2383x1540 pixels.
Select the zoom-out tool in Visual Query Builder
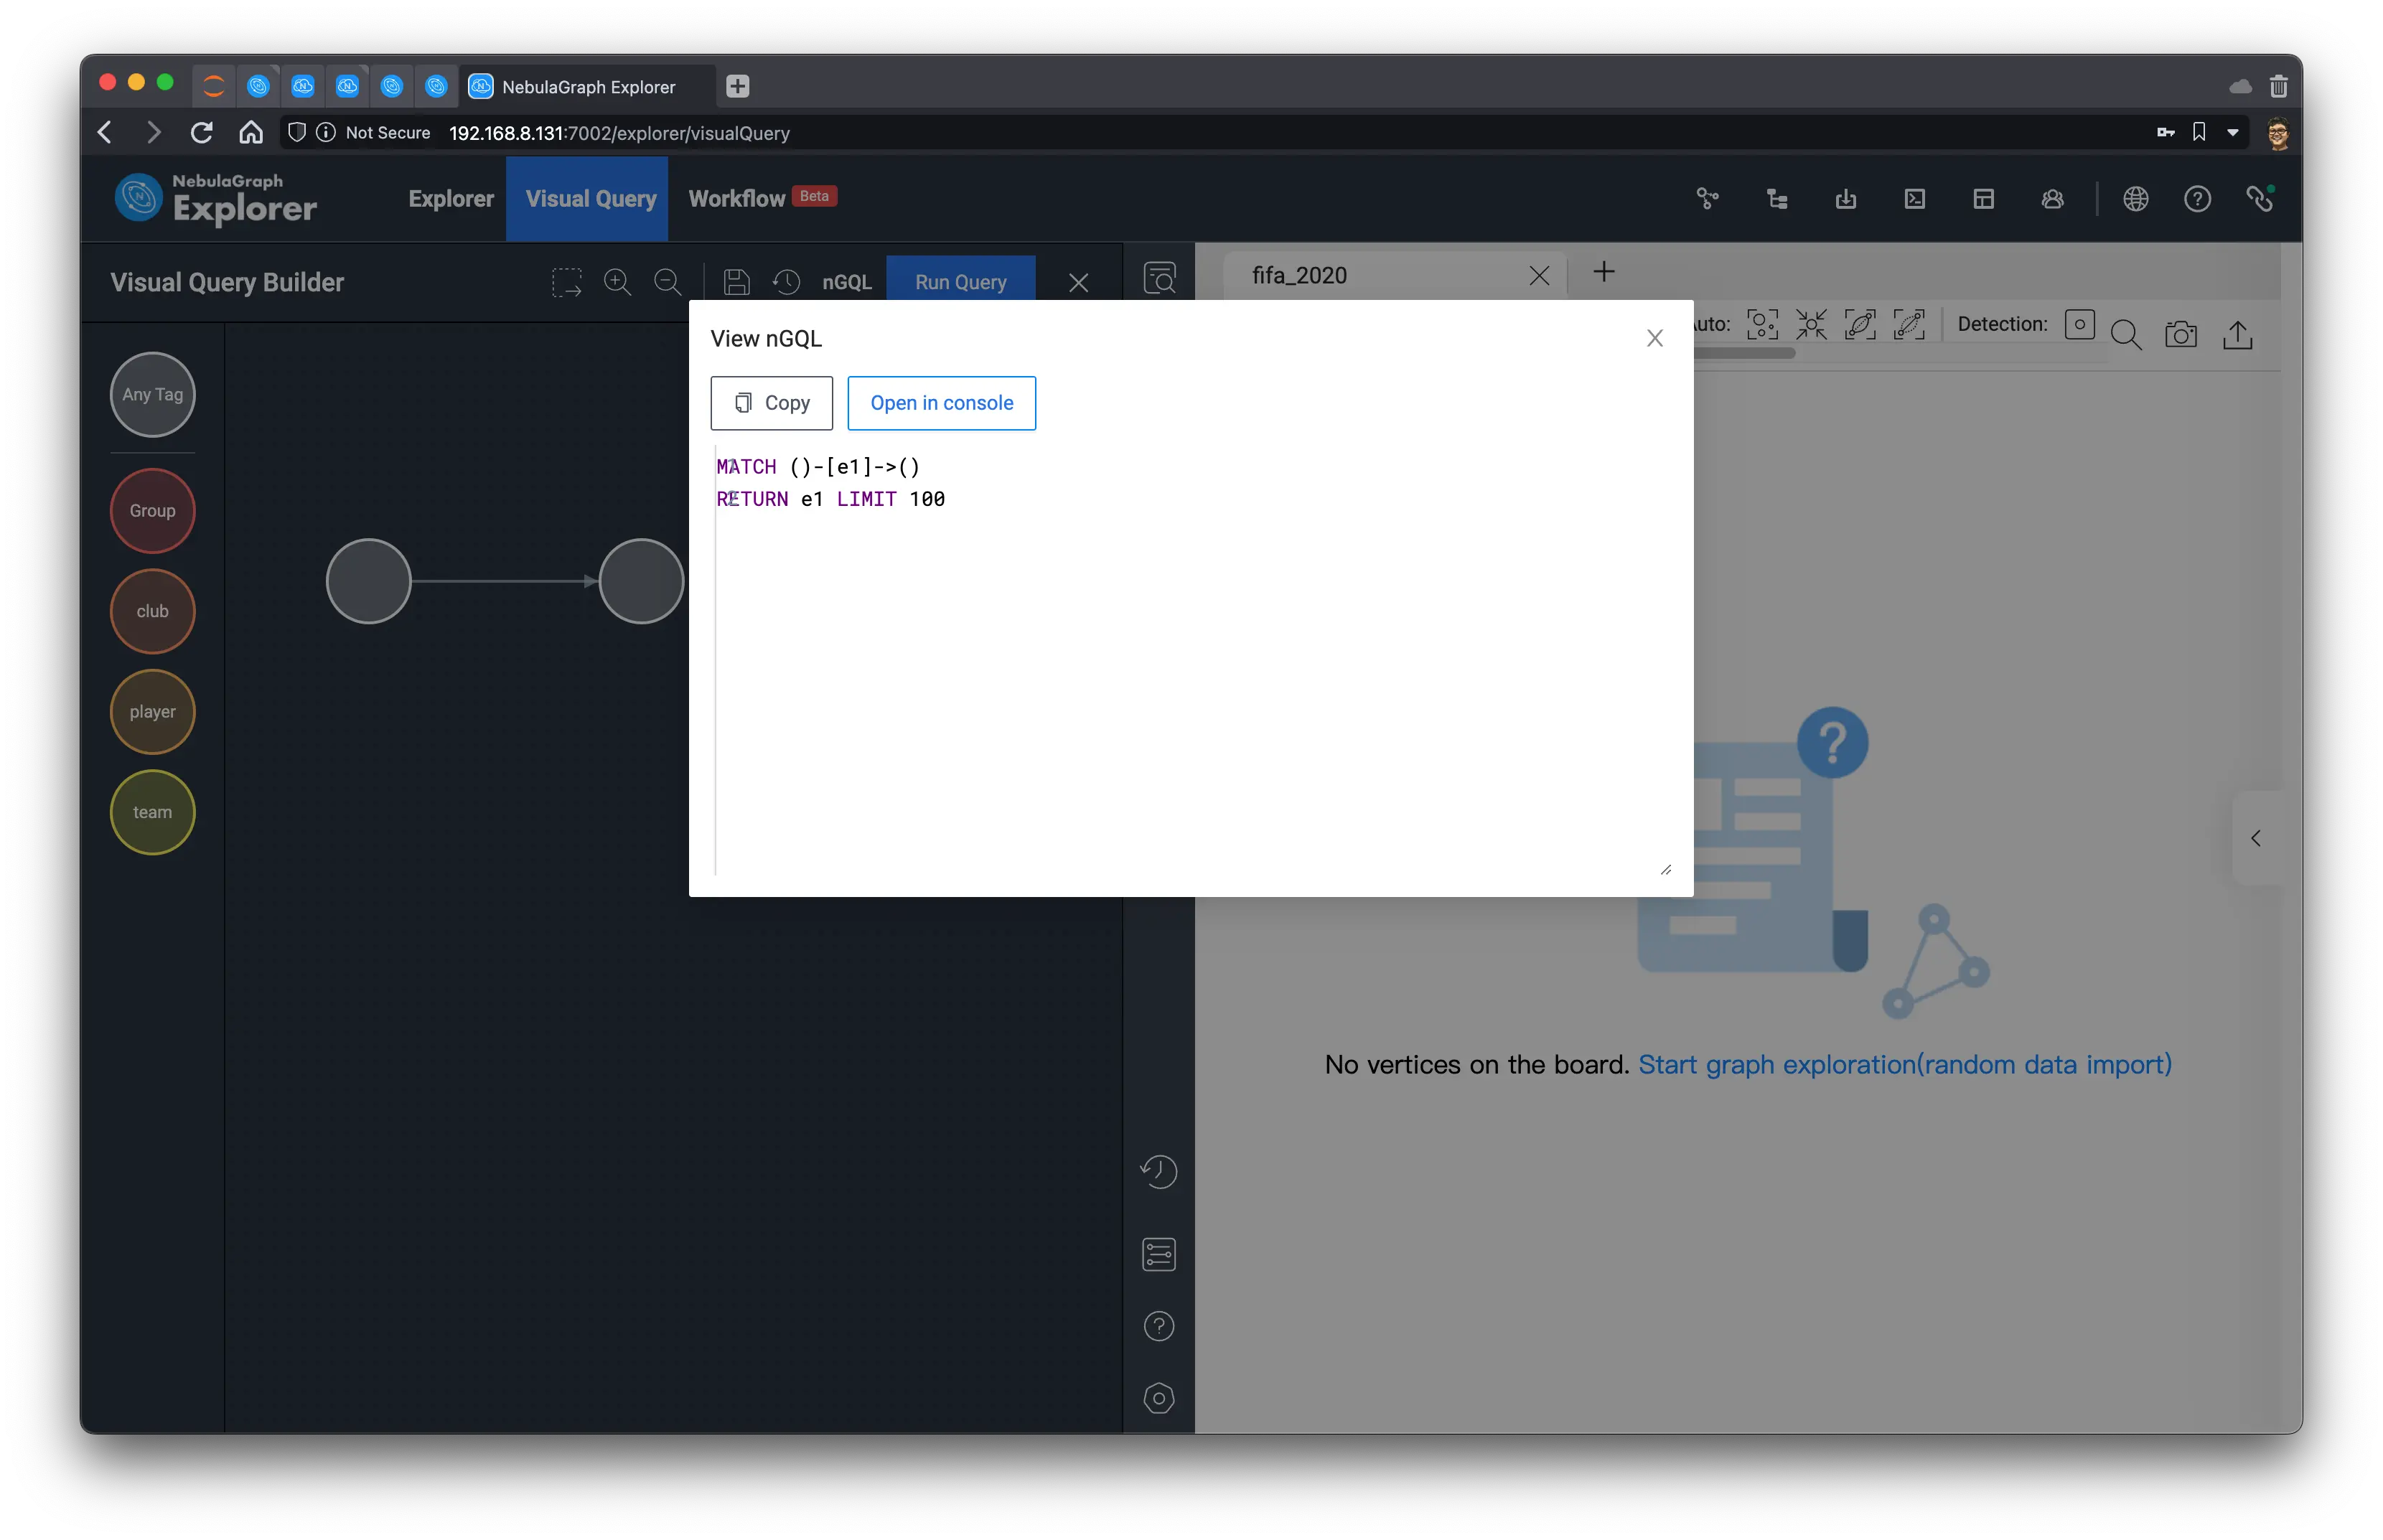[665, 281]
